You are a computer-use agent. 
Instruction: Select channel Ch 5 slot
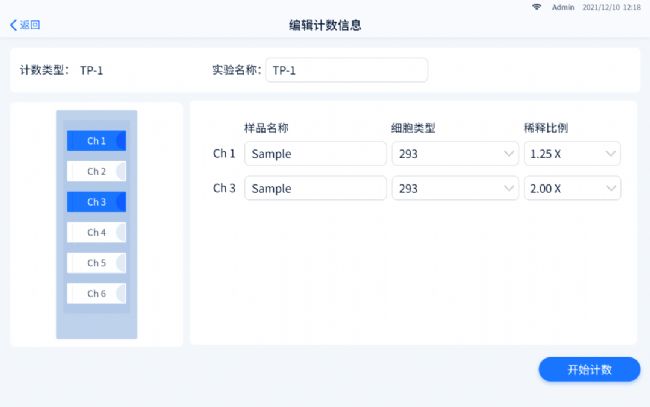(96, 263)
